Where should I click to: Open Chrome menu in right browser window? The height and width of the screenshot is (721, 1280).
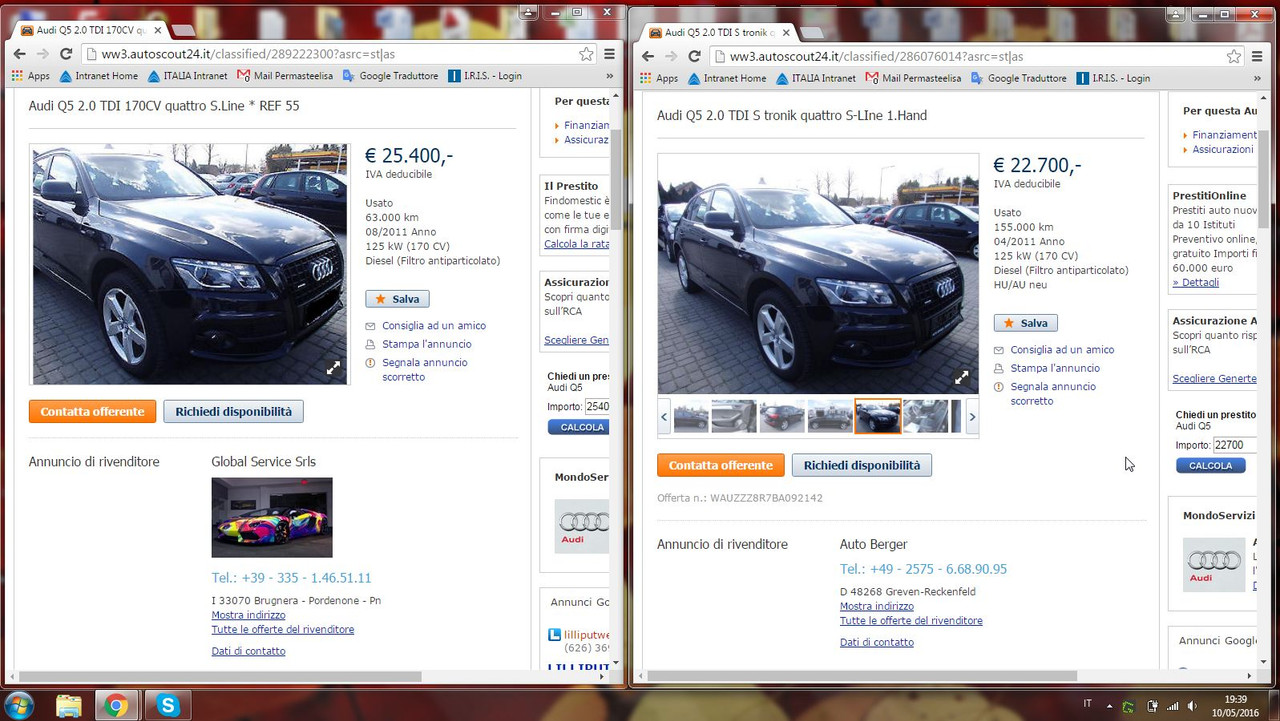click(1257, 56)
